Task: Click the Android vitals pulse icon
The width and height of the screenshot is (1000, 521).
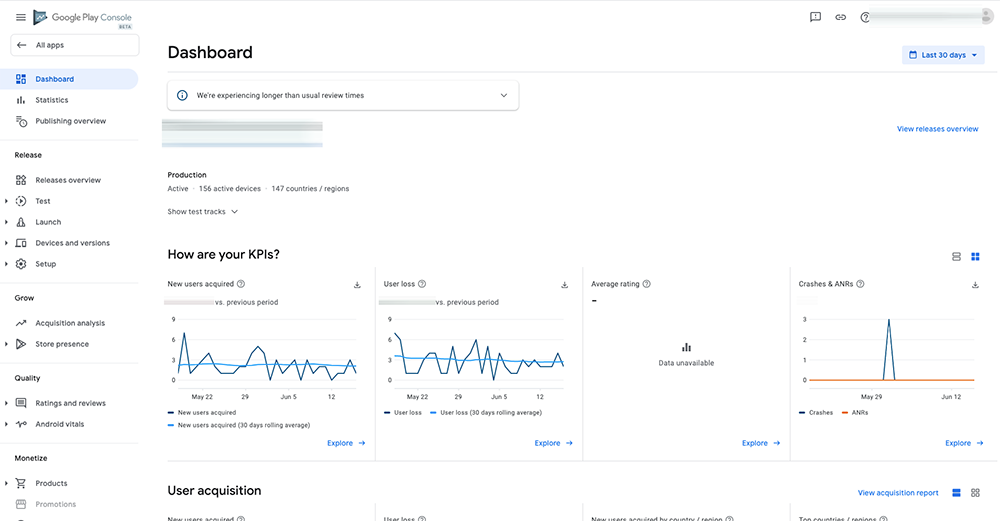Action: coord(21,424)
